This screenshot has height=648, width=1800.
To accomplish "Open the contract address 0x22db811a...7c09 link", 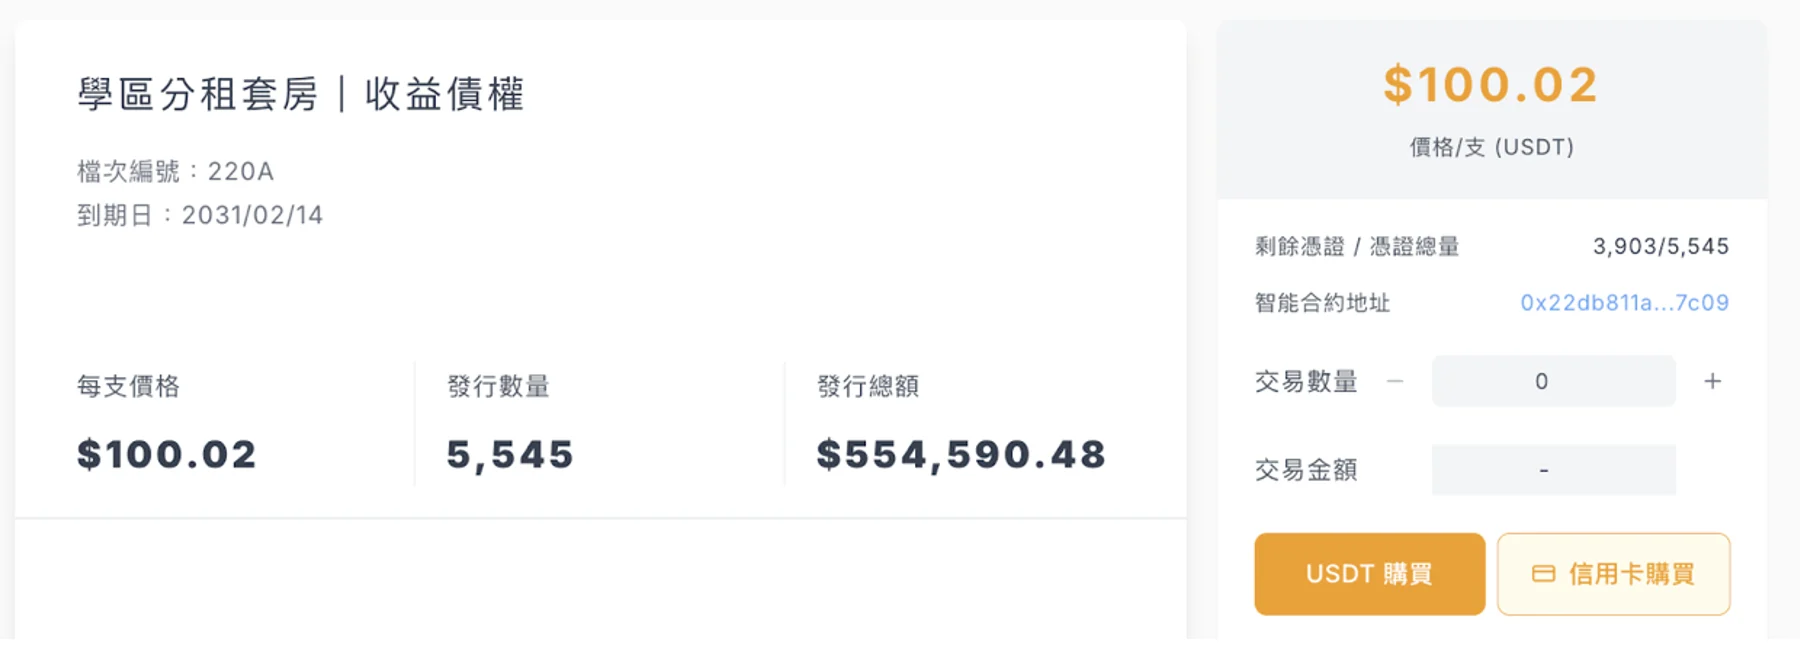I will pyautogui.click(x=1624, y=303).
